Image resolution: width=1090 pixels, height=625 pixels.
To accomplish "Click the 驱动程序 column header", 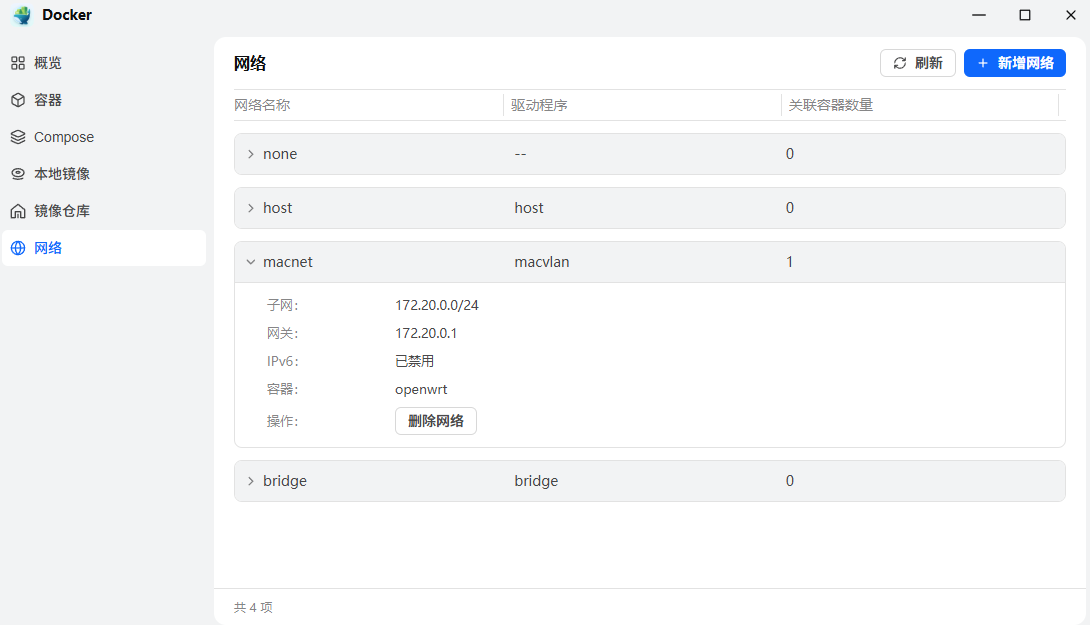I will point(540,105).
